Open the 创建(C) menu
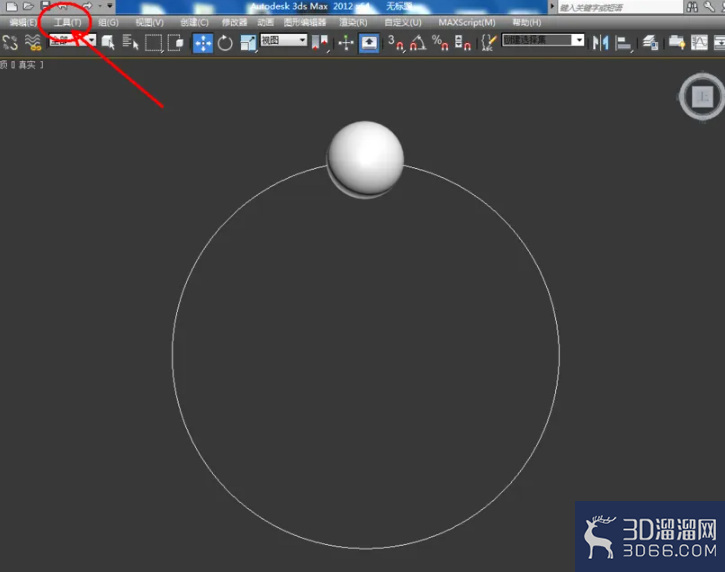The width and height of the screenshot is (725, 572). pos(194,22)
